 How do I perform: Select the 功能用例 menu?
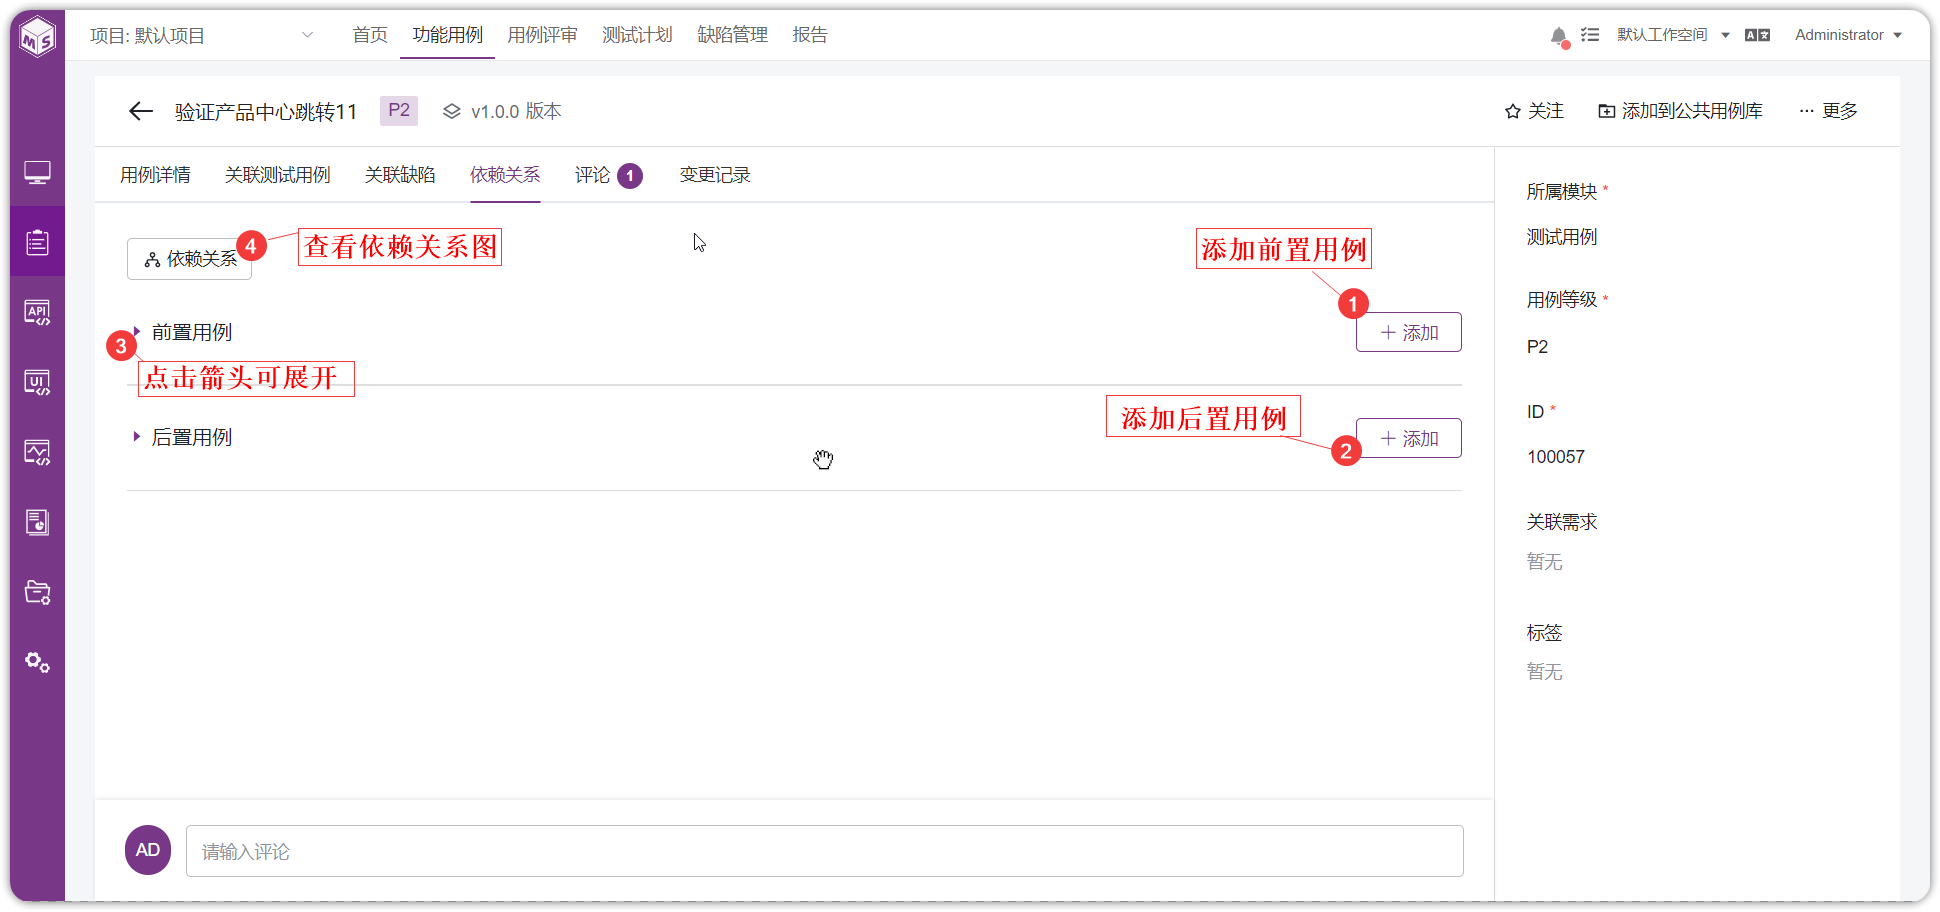[x=447, y=35]
